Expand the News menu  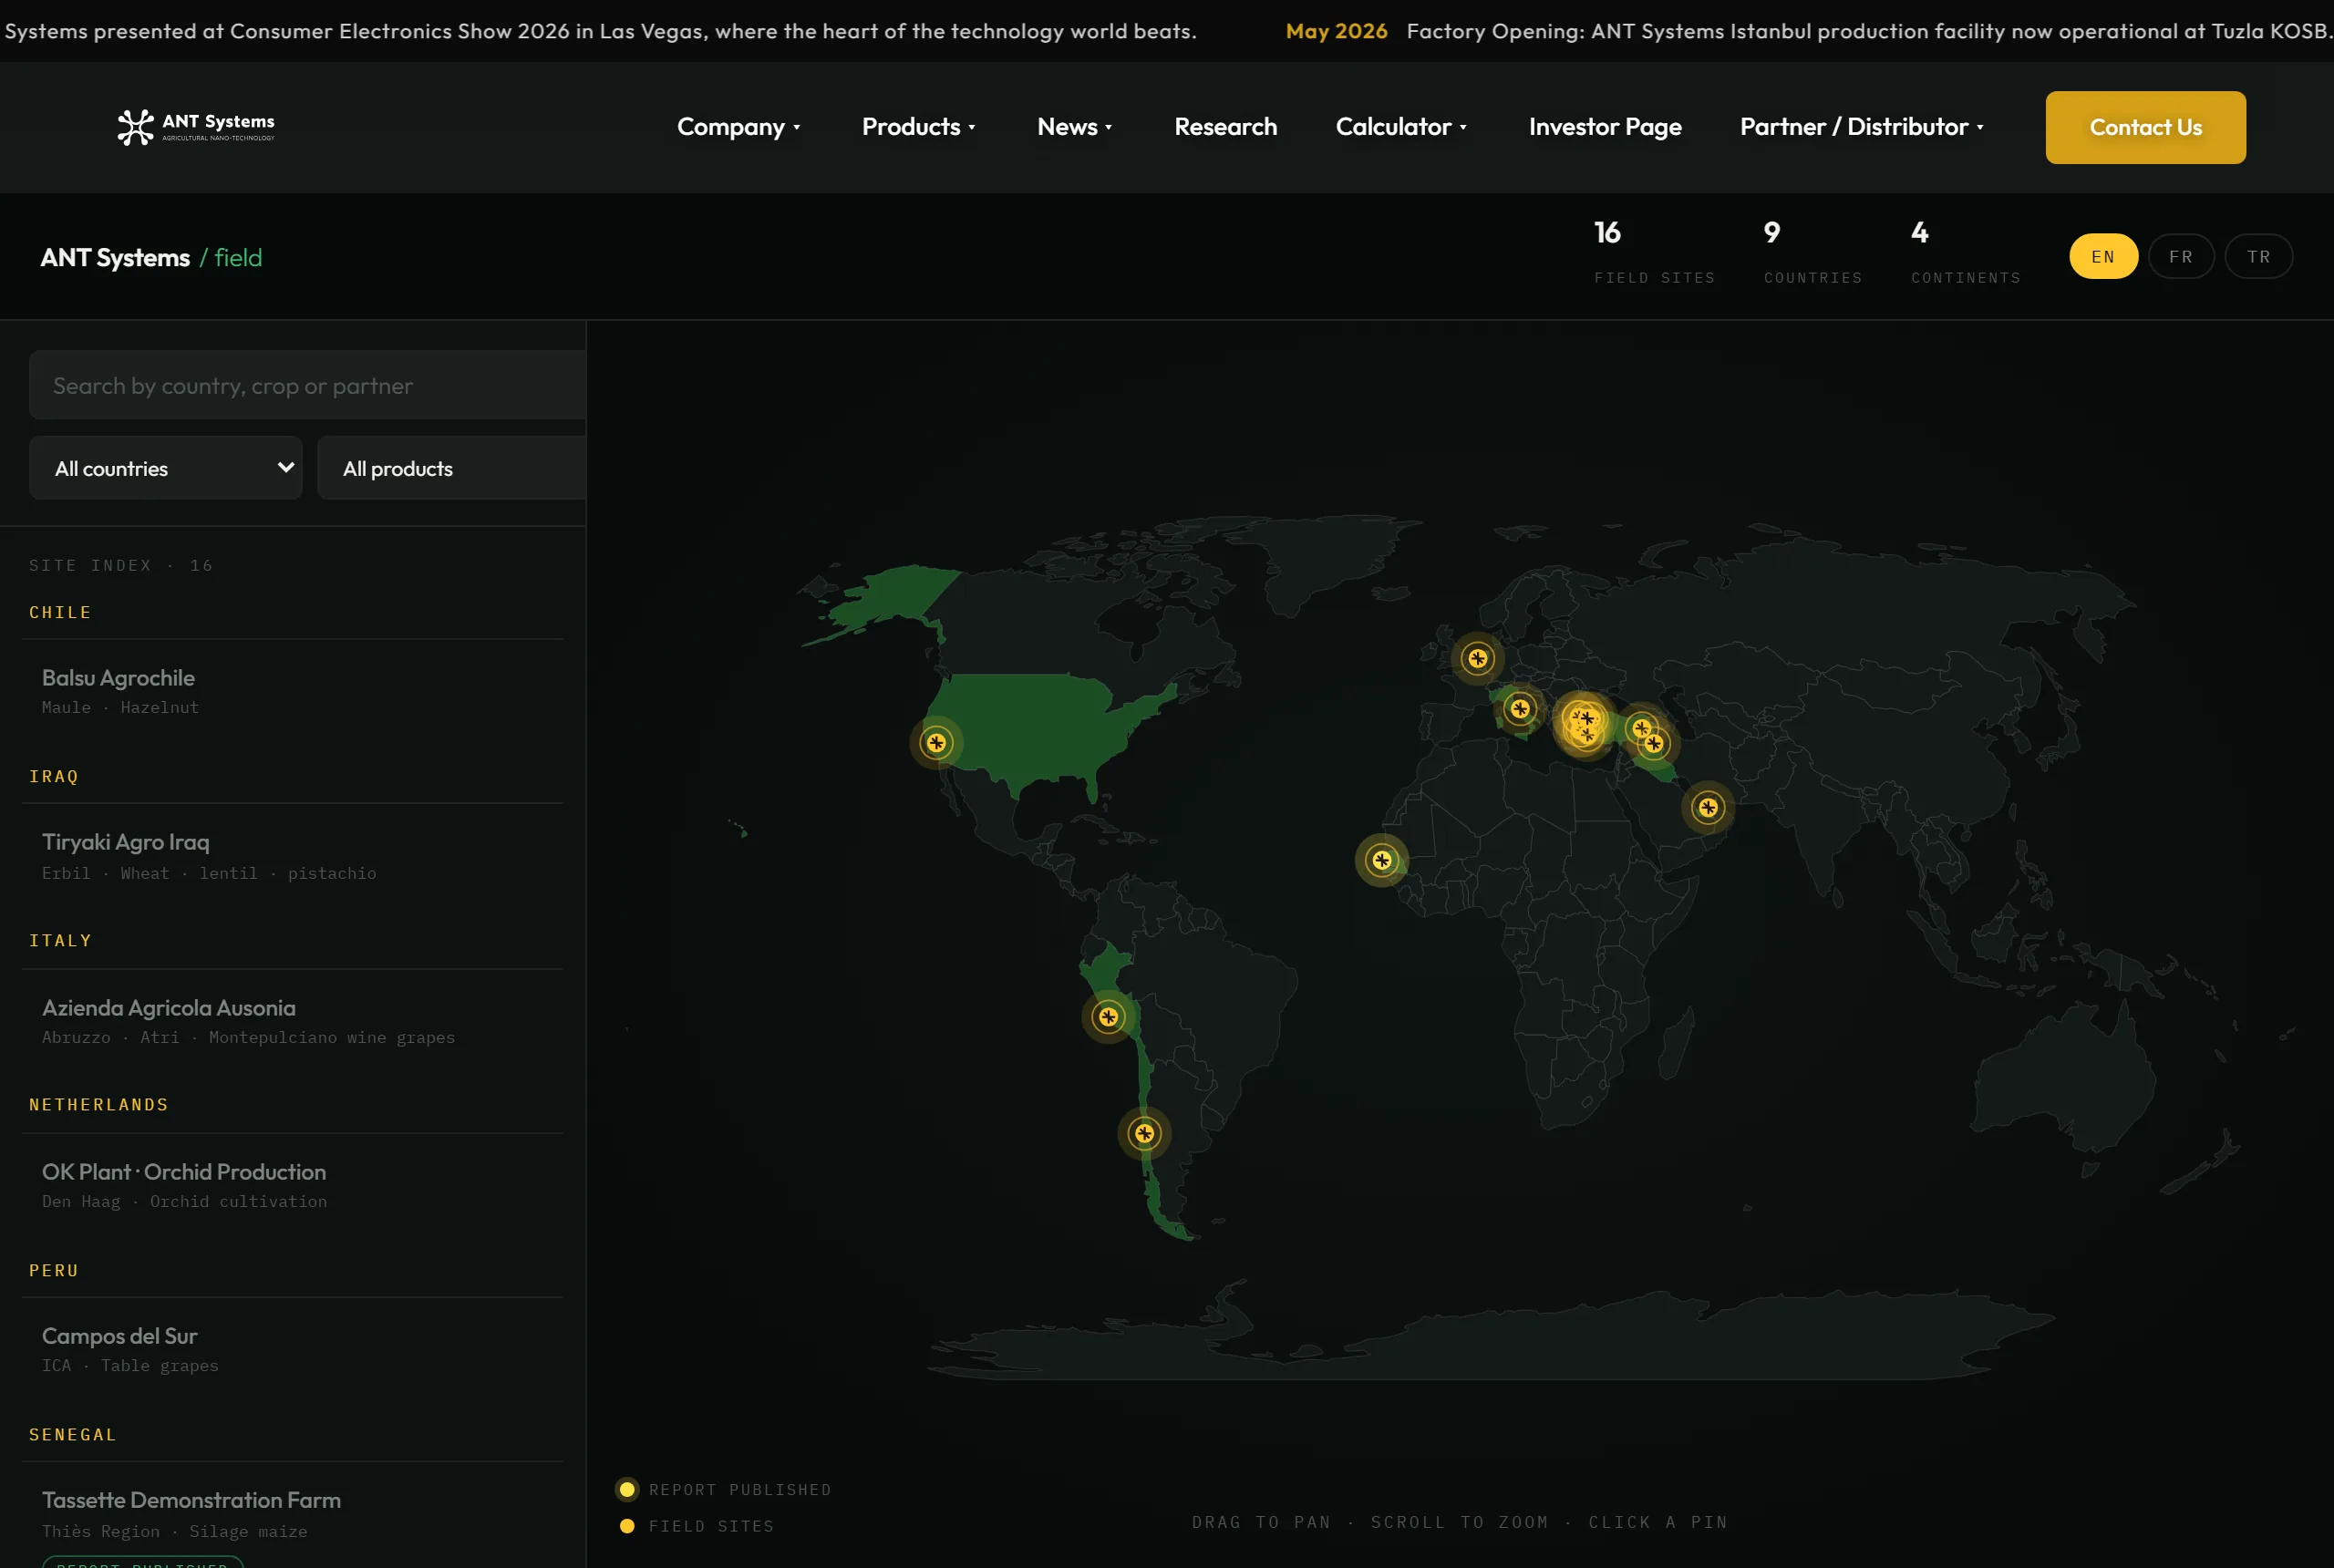point(1075,127)
